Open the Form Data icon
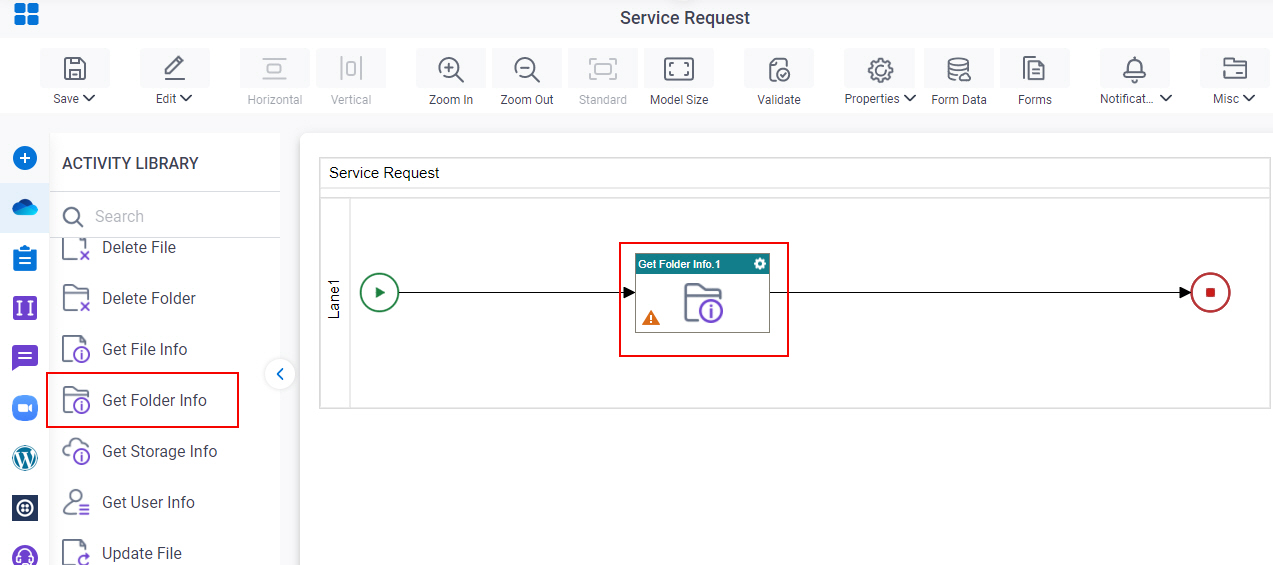1273x565 pixels. (959, 68)
